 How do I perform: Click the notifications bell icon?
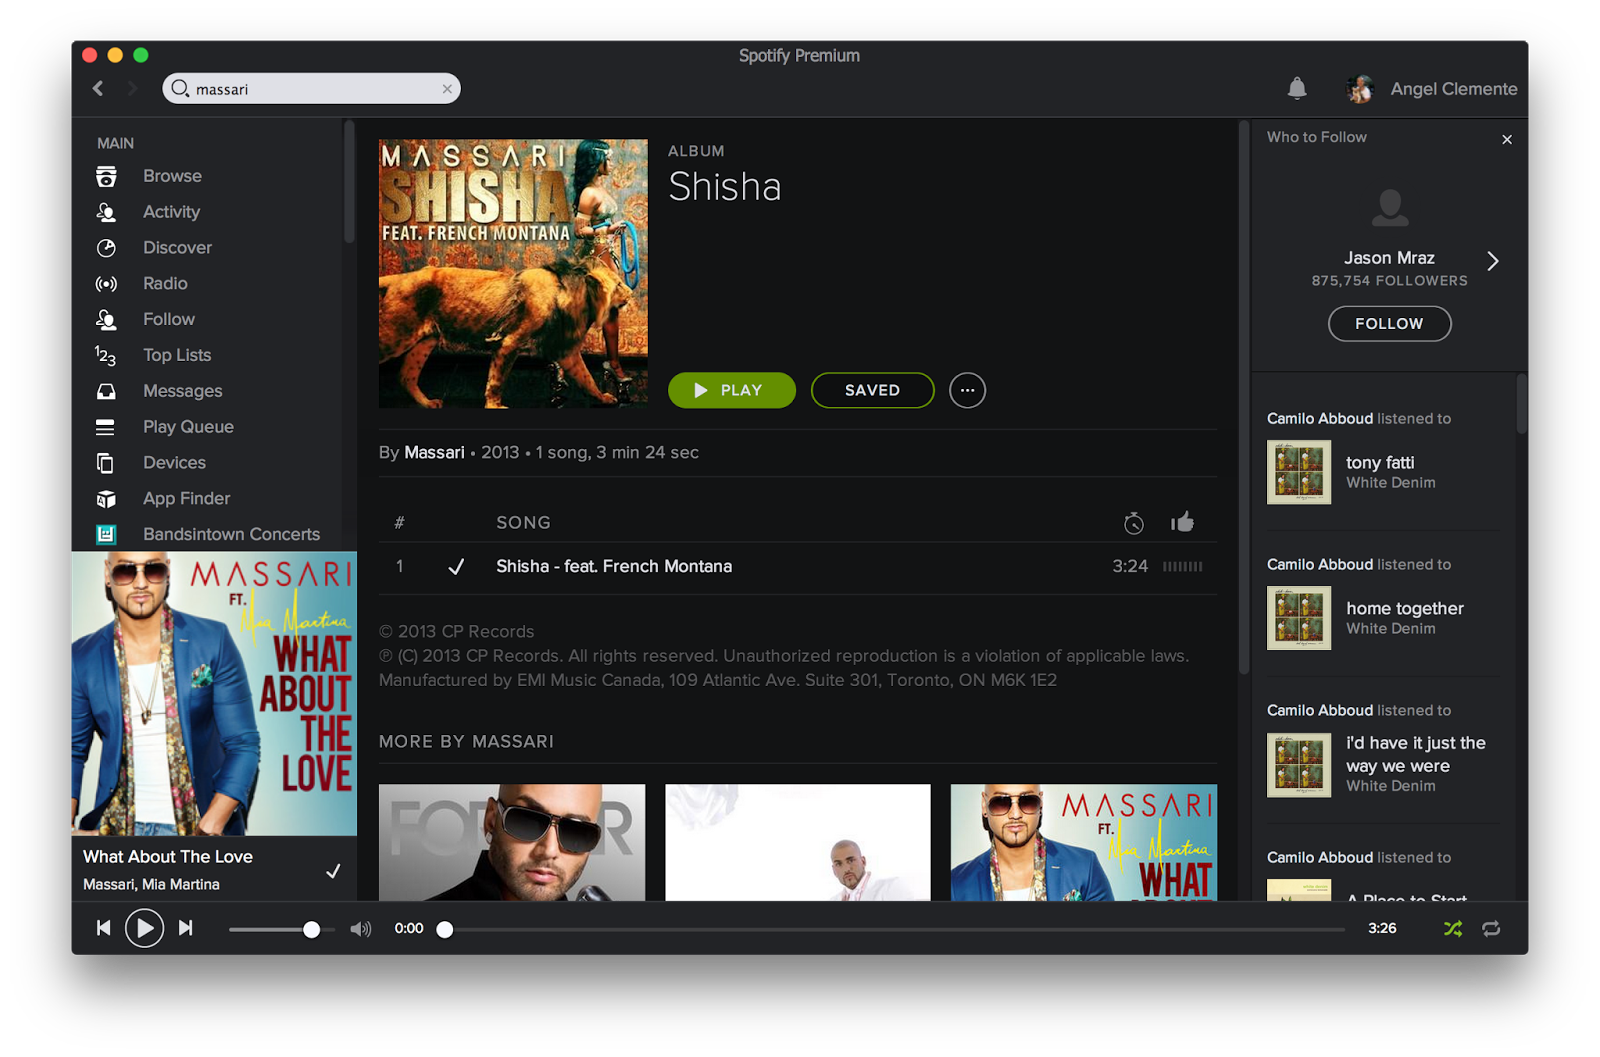pyautogui.click(x=1297, y=88)
